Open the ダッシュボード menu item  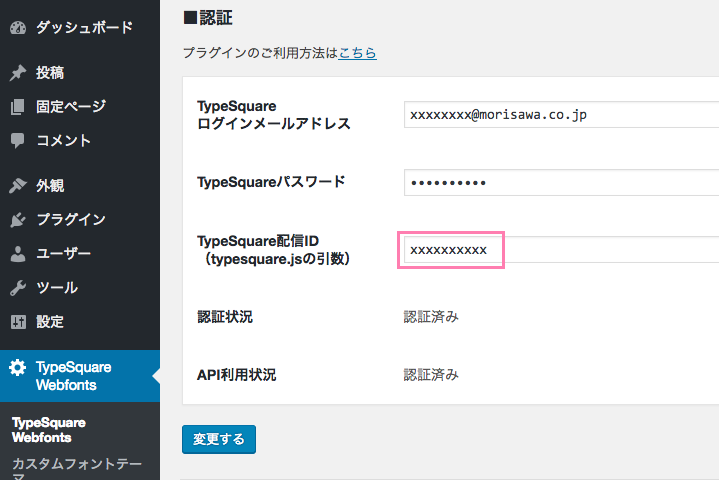click(84, 28)
